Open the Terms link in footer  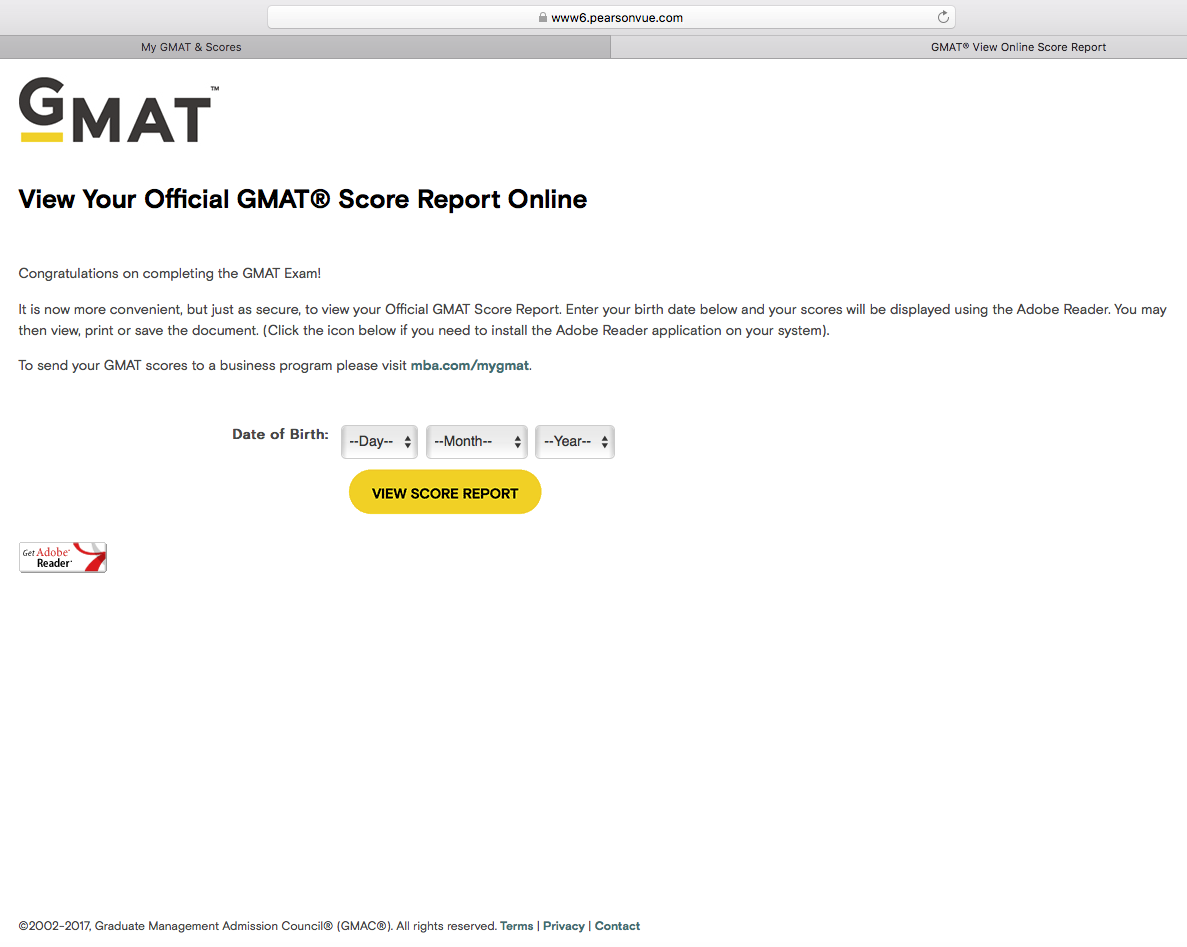(x=516, y=926)
